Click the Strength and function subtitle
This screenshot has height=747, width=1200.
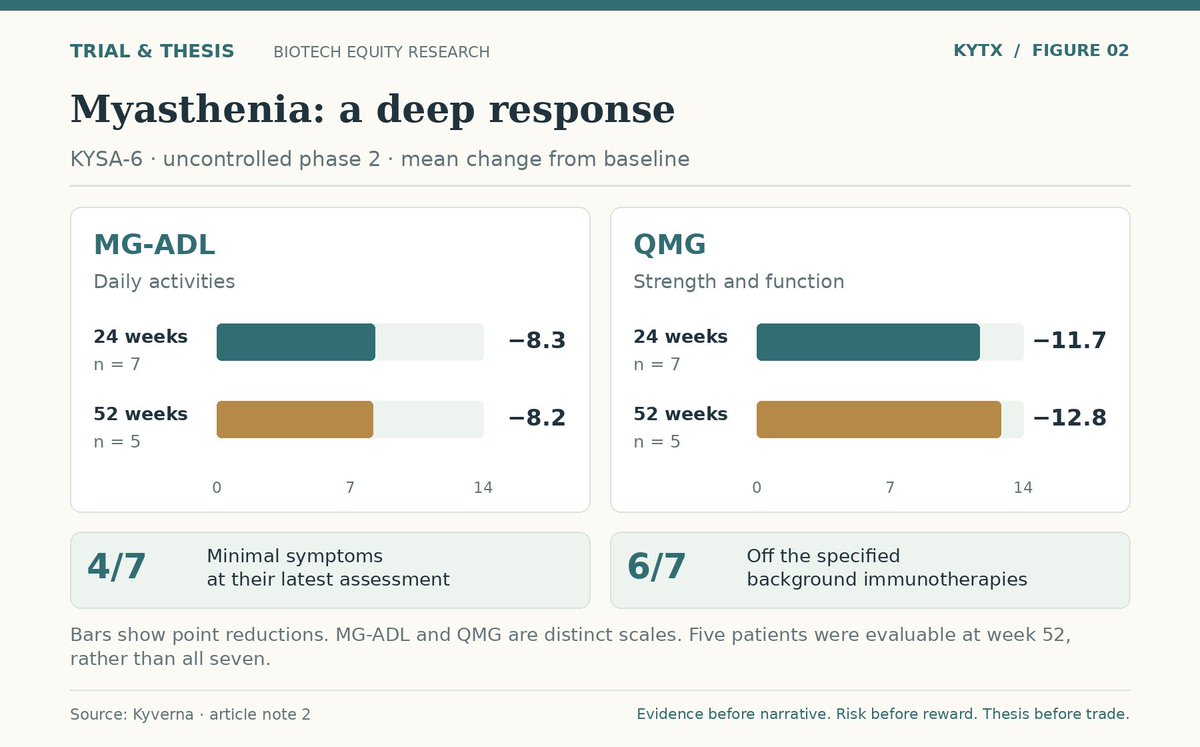(739, 282)
